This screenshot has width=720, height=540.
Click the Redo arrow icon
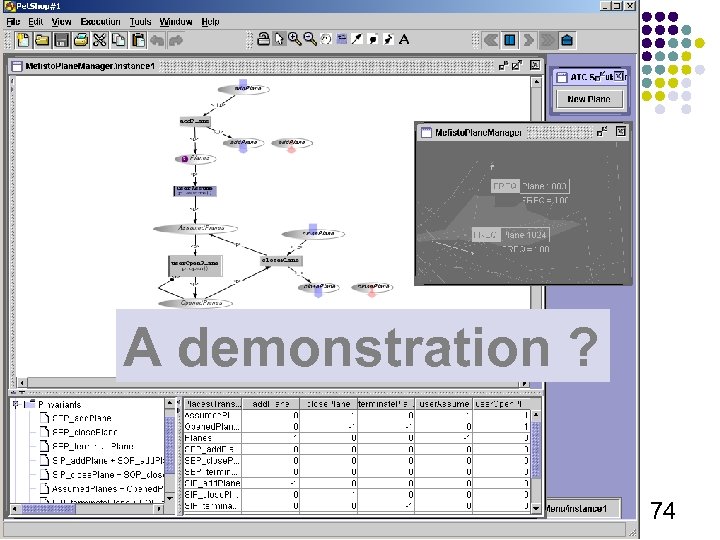176,40
